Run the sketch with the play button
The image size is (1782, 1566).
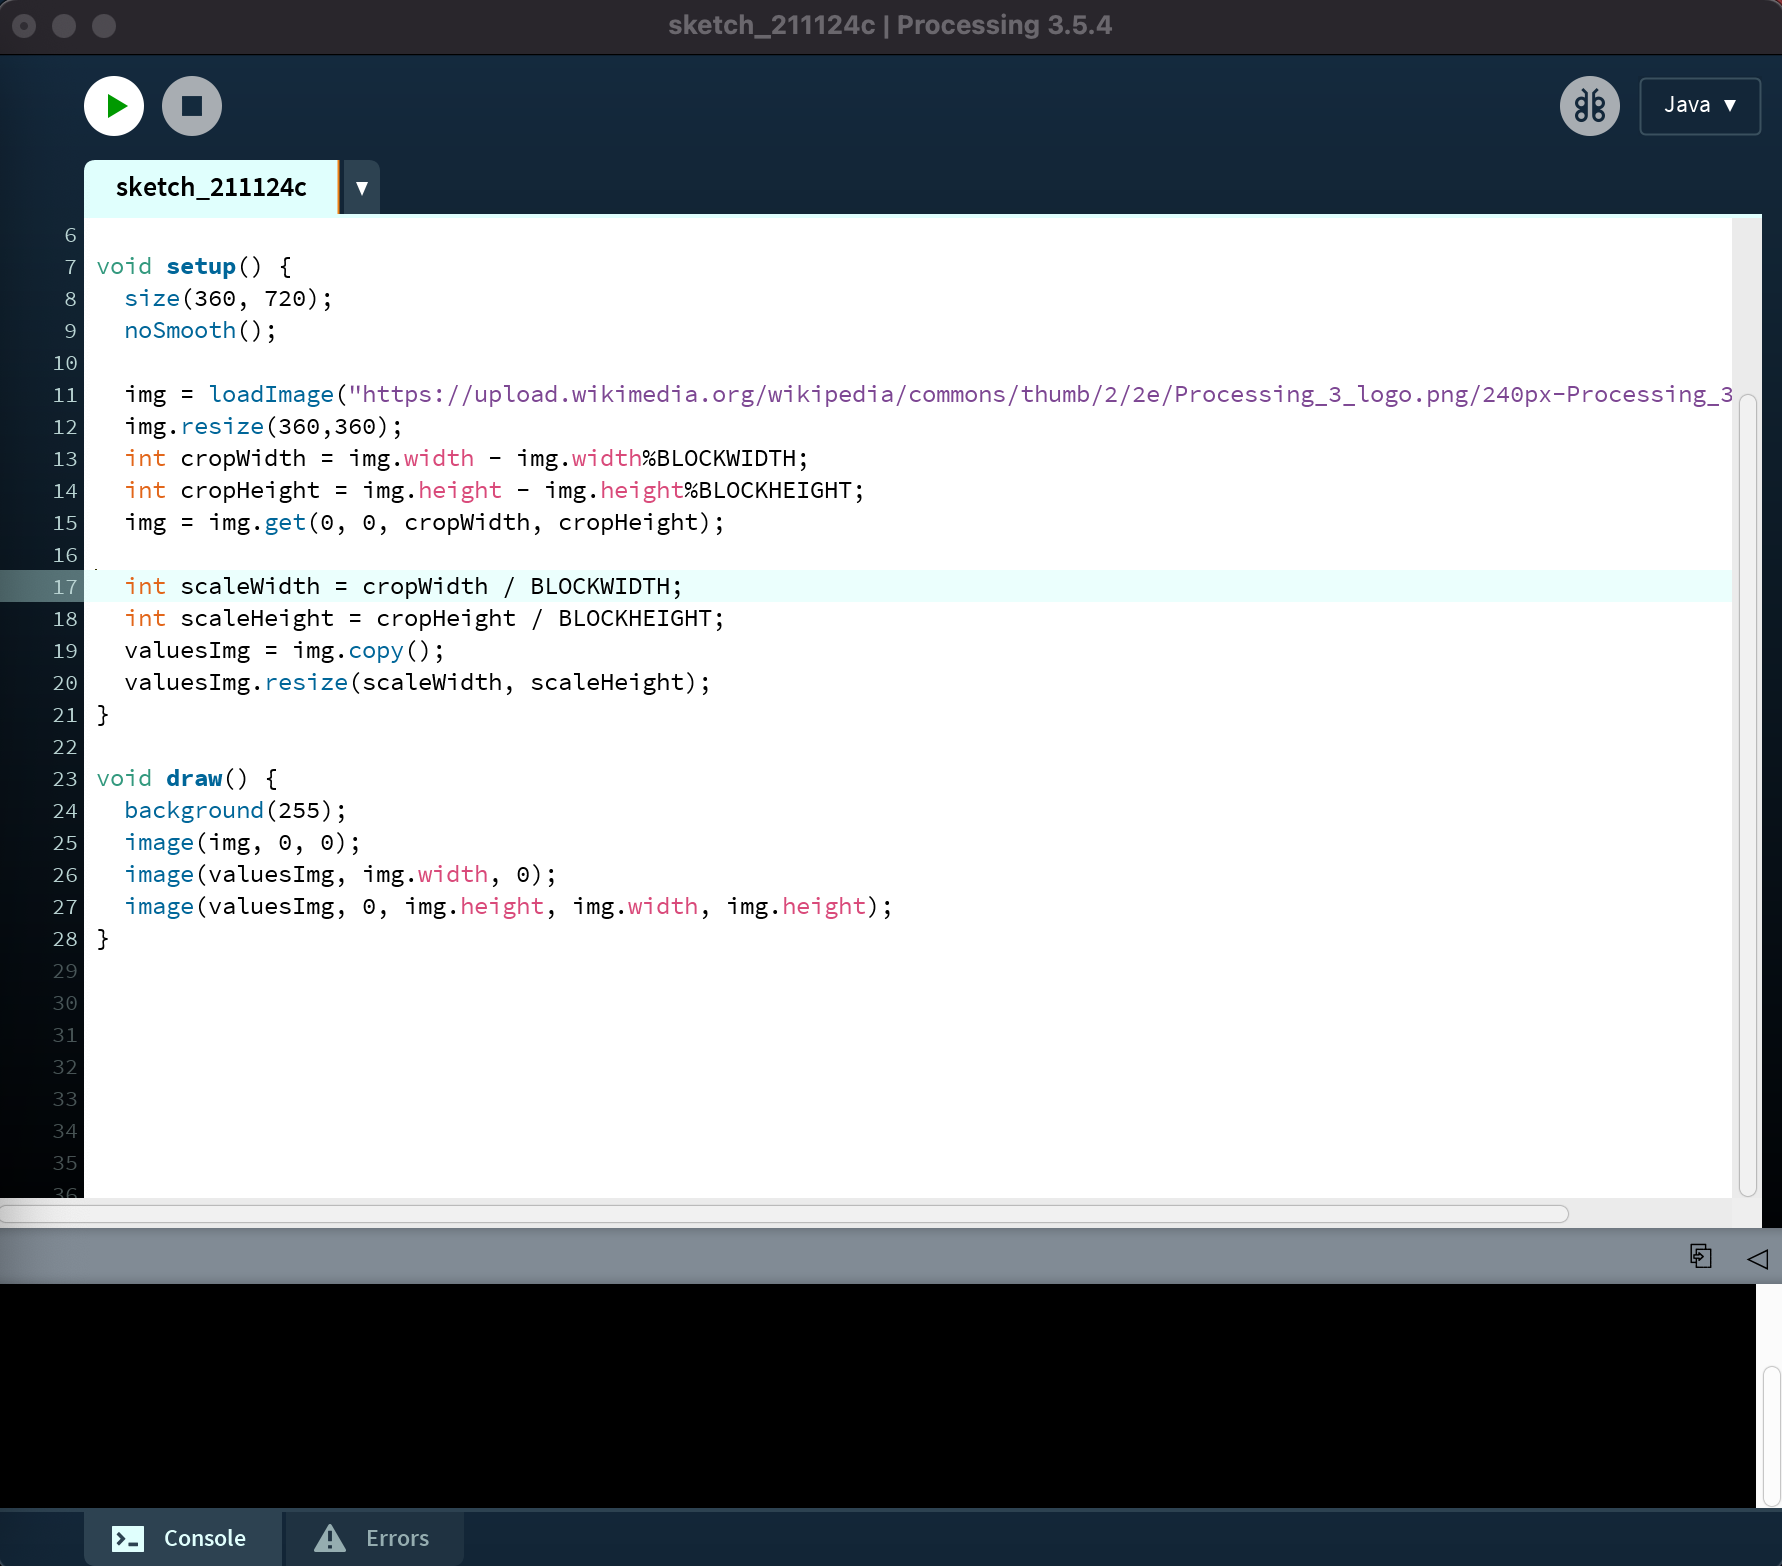[x=114, y=106]
